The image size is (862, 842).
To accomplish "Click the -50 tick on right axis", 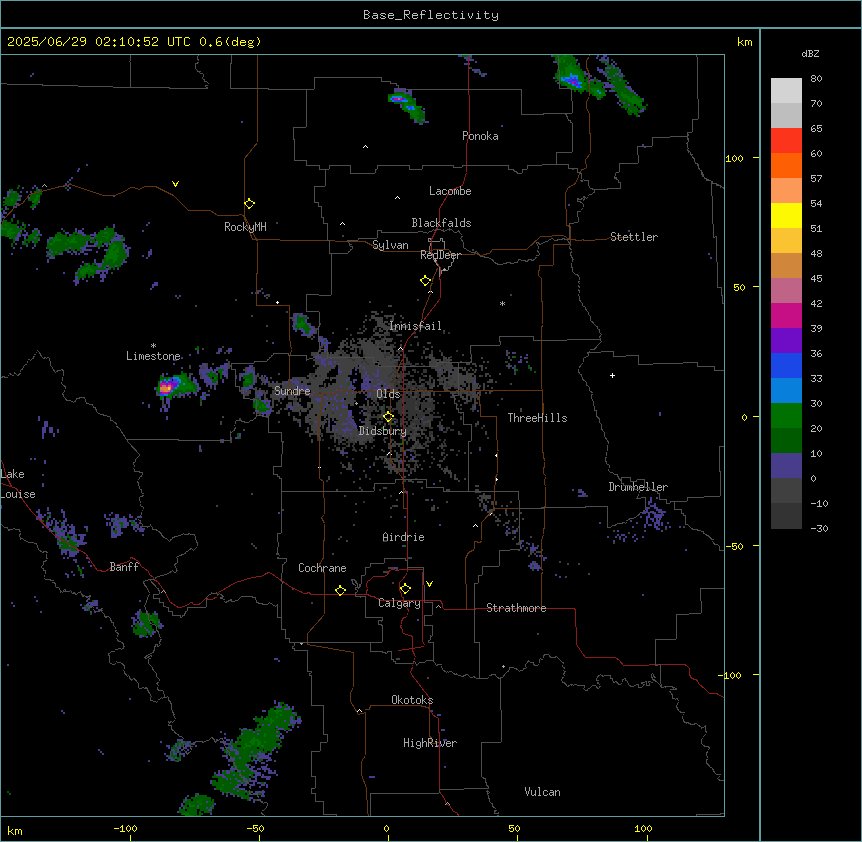I will point(734,546).
